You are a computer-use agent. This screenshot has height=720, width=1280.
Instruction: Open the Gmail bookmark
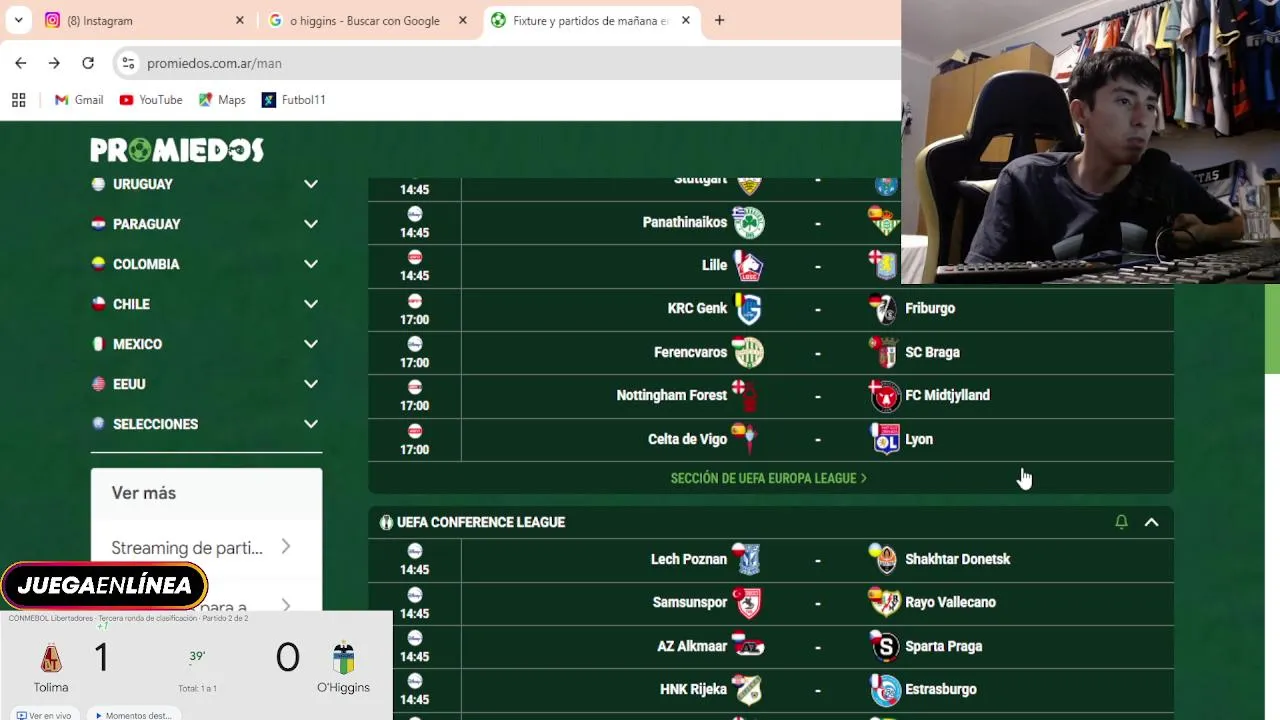(x=79, y=100)
